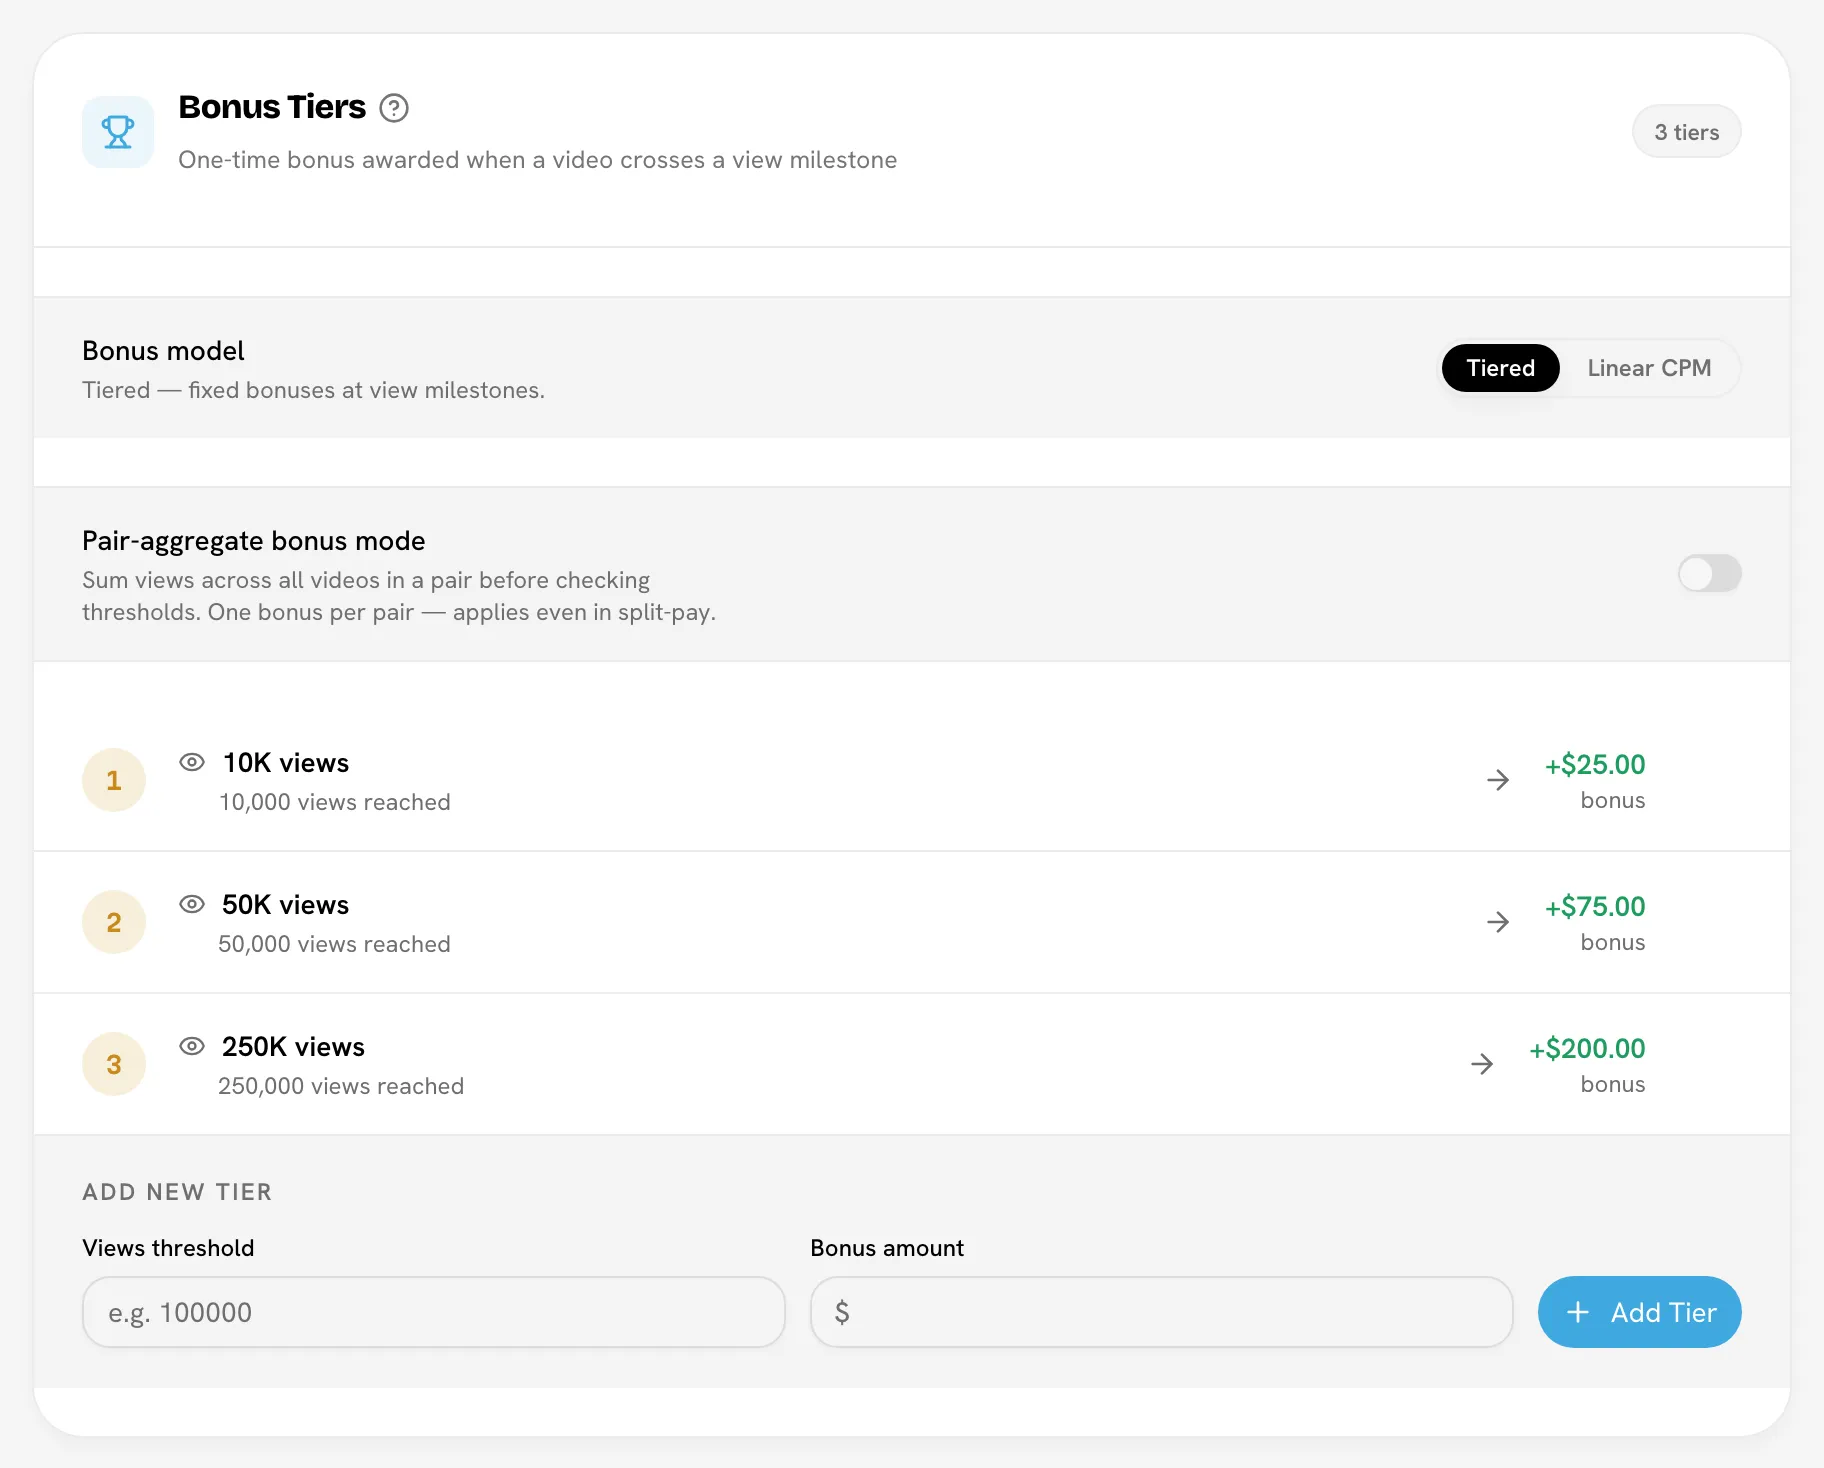The image size is (1824, 1468).
Task: Switch to the Linear CPM bonus model
Action: pos(1649,368)
